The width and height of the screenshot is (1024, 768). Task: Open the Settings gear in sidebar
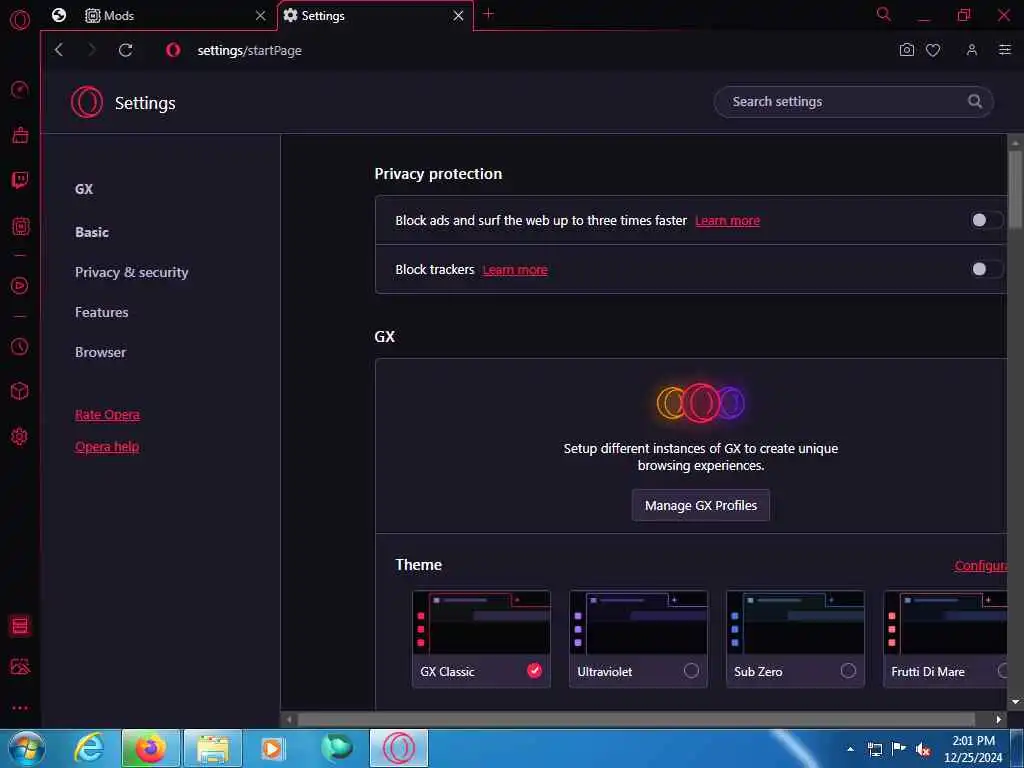click(x=20, y=436)
